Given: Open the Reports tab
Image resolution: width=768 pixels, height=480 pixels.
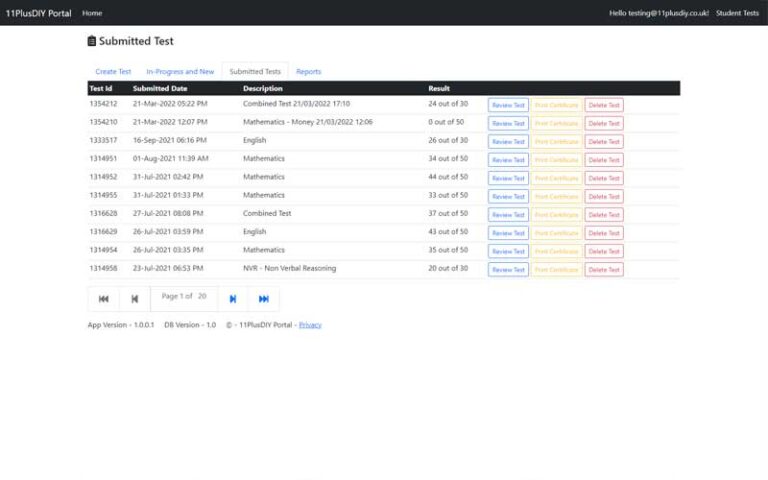Looking at the screenshot, I should 308,72.
